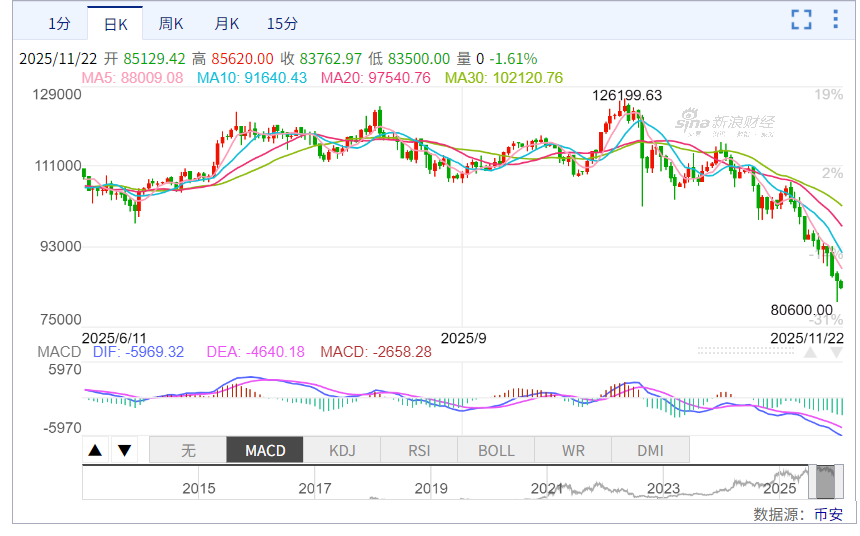The image size is (860, 536).
Task: Click the black up triangle icon
Action: pyautogui.click(x=95, y=450)
